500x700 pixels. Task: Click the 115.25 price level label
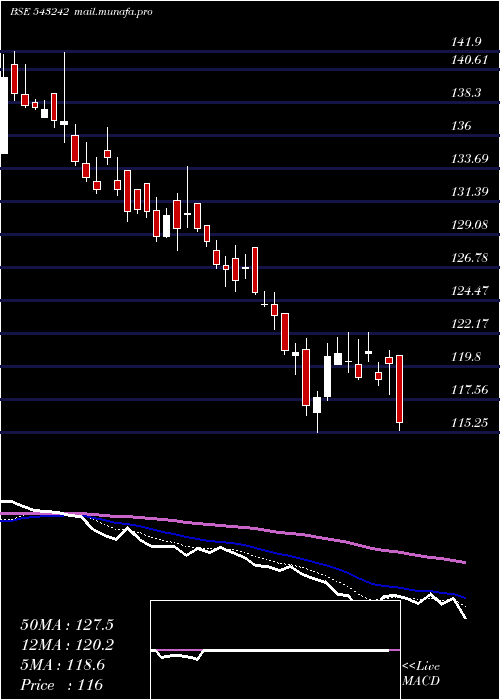click(x=470, y=422)
